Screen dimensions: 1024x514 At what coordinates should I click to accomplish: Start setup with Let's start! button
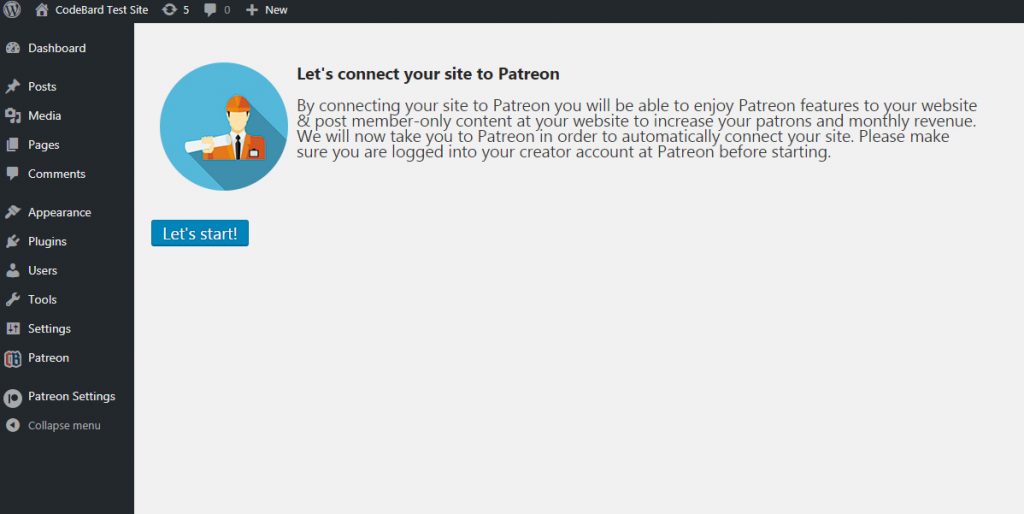point(200,233)
